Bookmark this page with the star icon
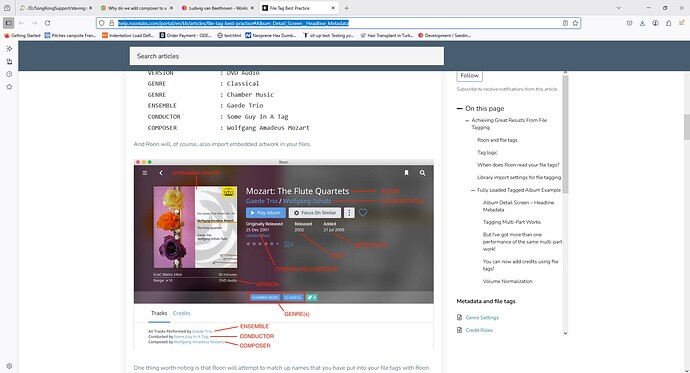This screenshot has width=690, height=373. [x=575, y=23]
